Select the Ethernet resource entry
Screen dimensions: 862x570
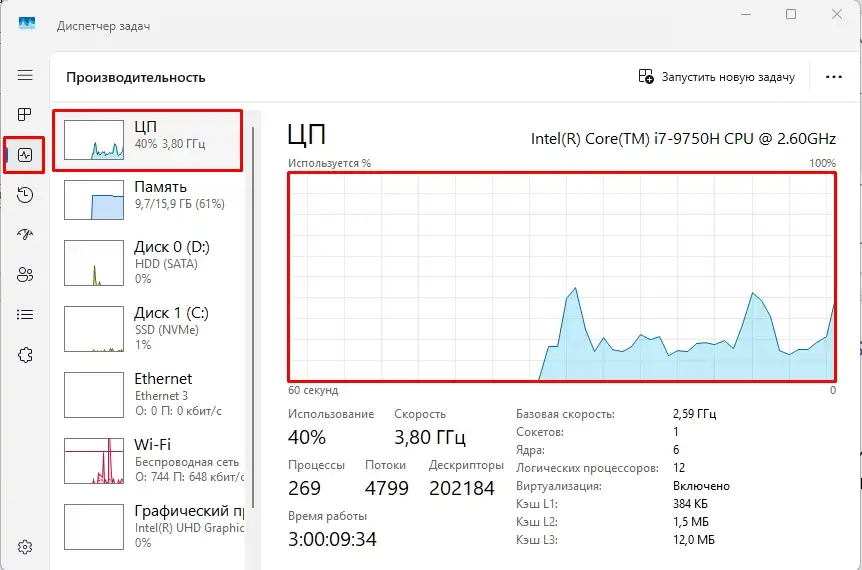[148, 395]
